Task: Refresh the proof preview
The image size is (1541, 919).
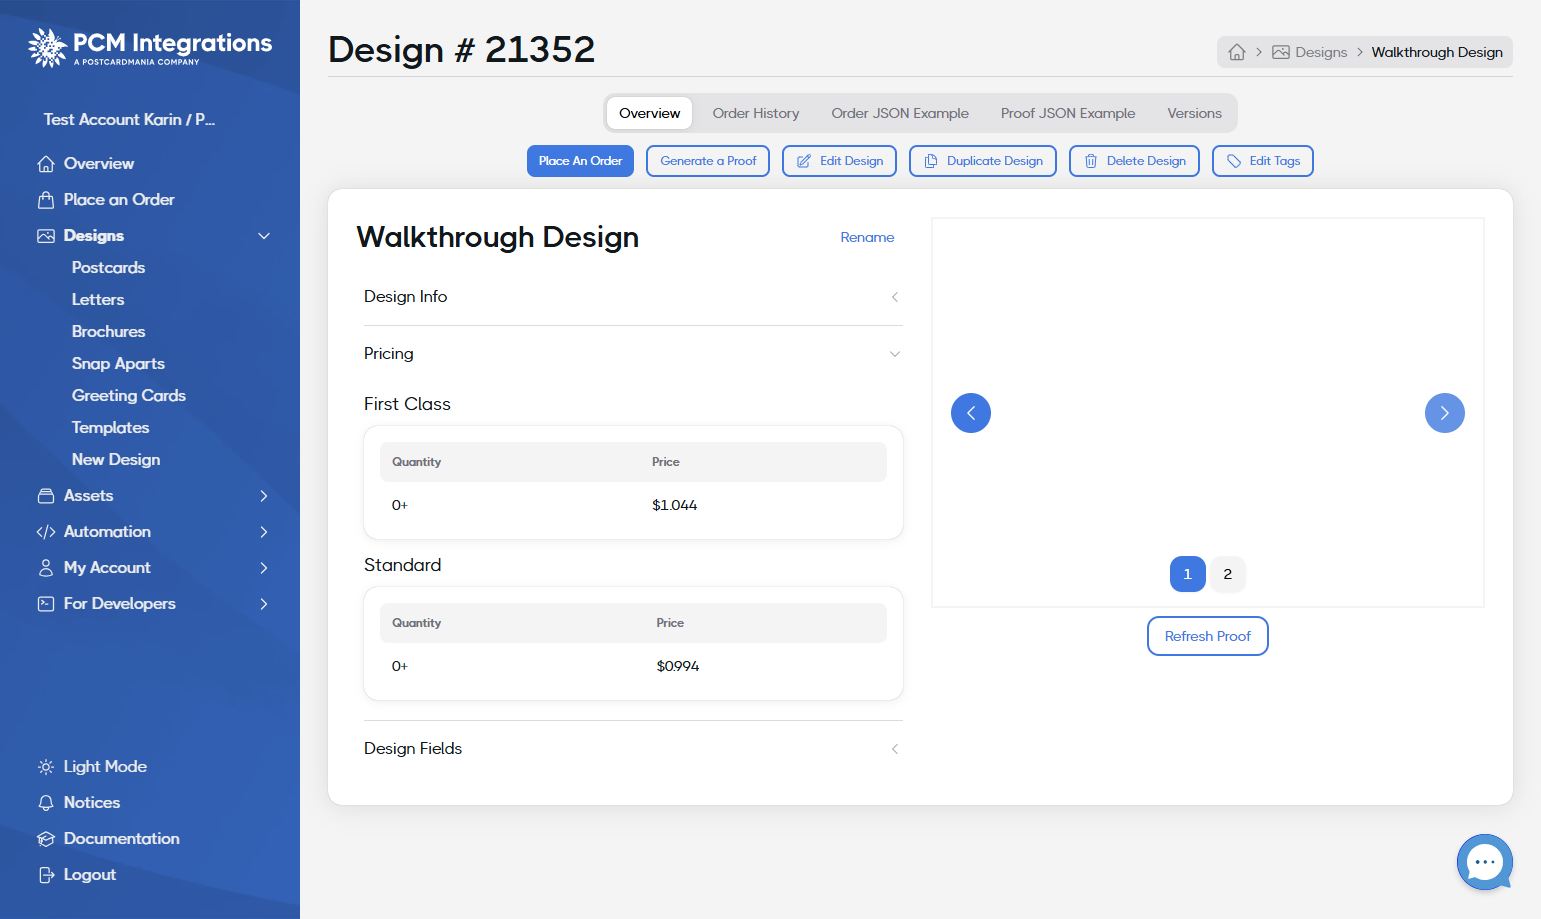Action: coord(1208,636)
